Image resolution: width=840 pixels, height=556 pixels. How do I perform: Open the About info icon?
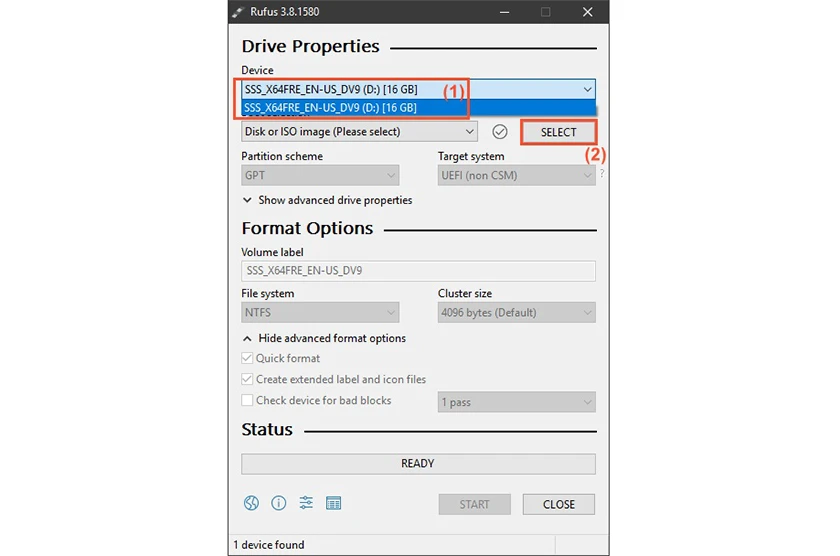279,503
